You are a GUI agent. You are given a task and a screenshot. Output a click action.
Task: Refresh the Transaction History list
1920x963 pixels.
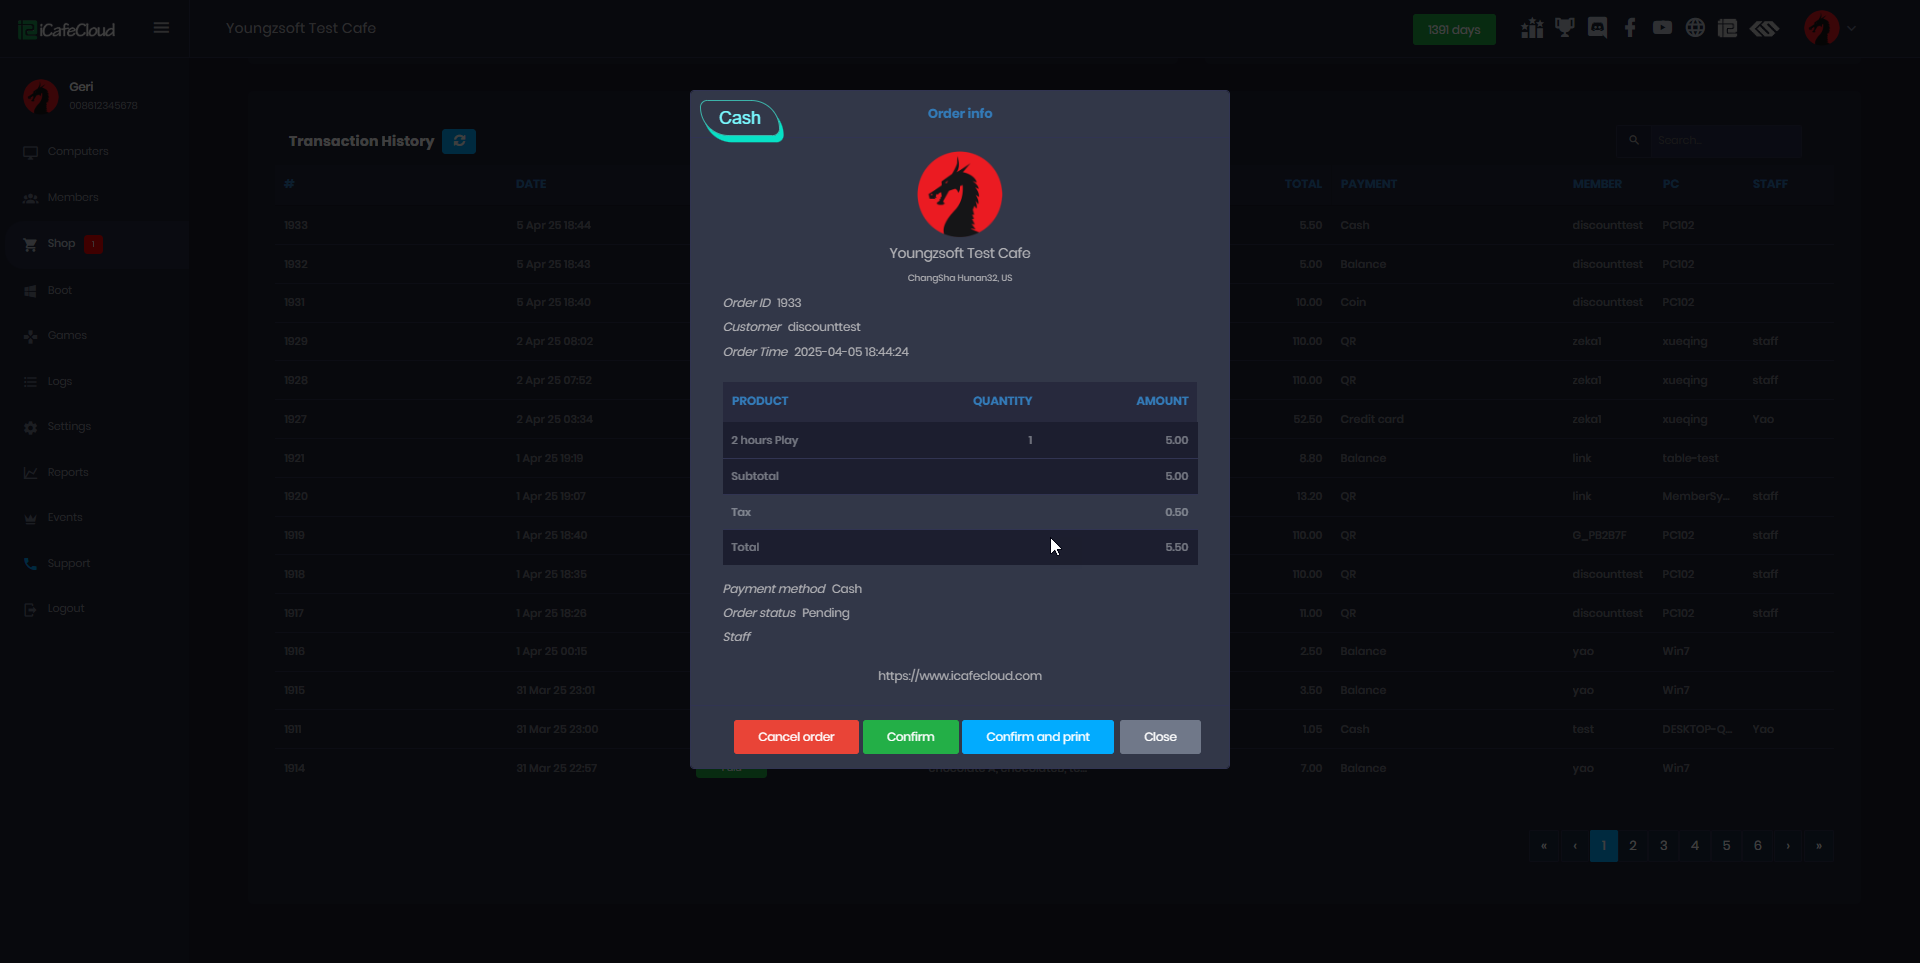click(x=459, y=141)
